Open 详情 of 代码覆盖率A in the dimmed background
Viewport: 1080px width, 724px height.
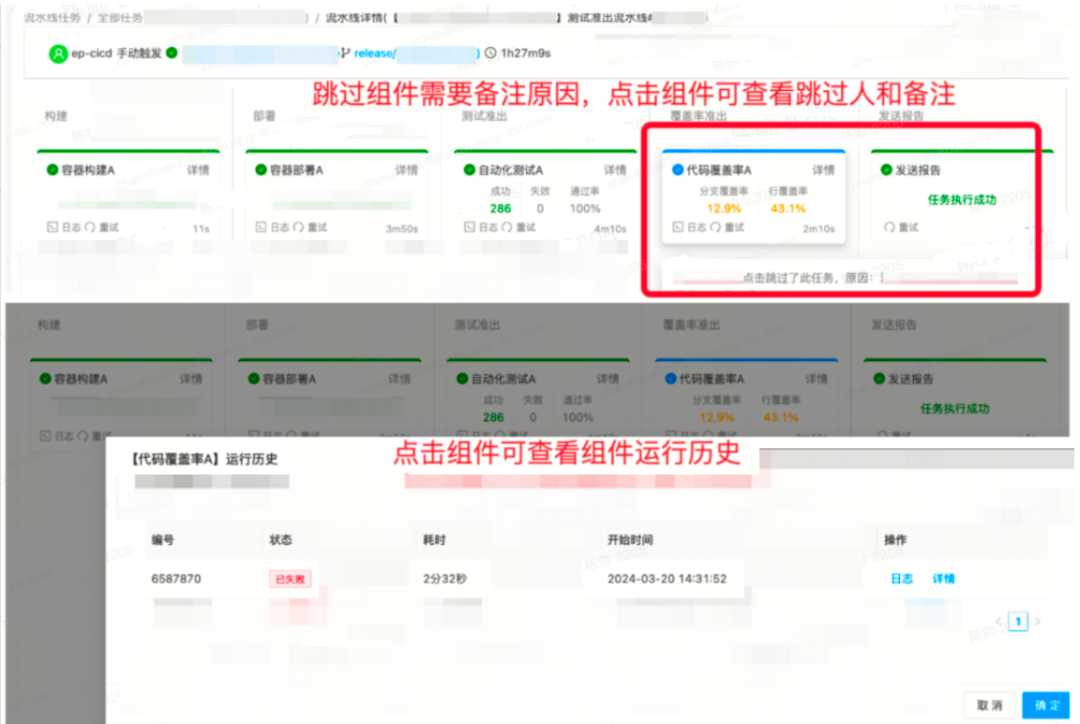[816, 379]
